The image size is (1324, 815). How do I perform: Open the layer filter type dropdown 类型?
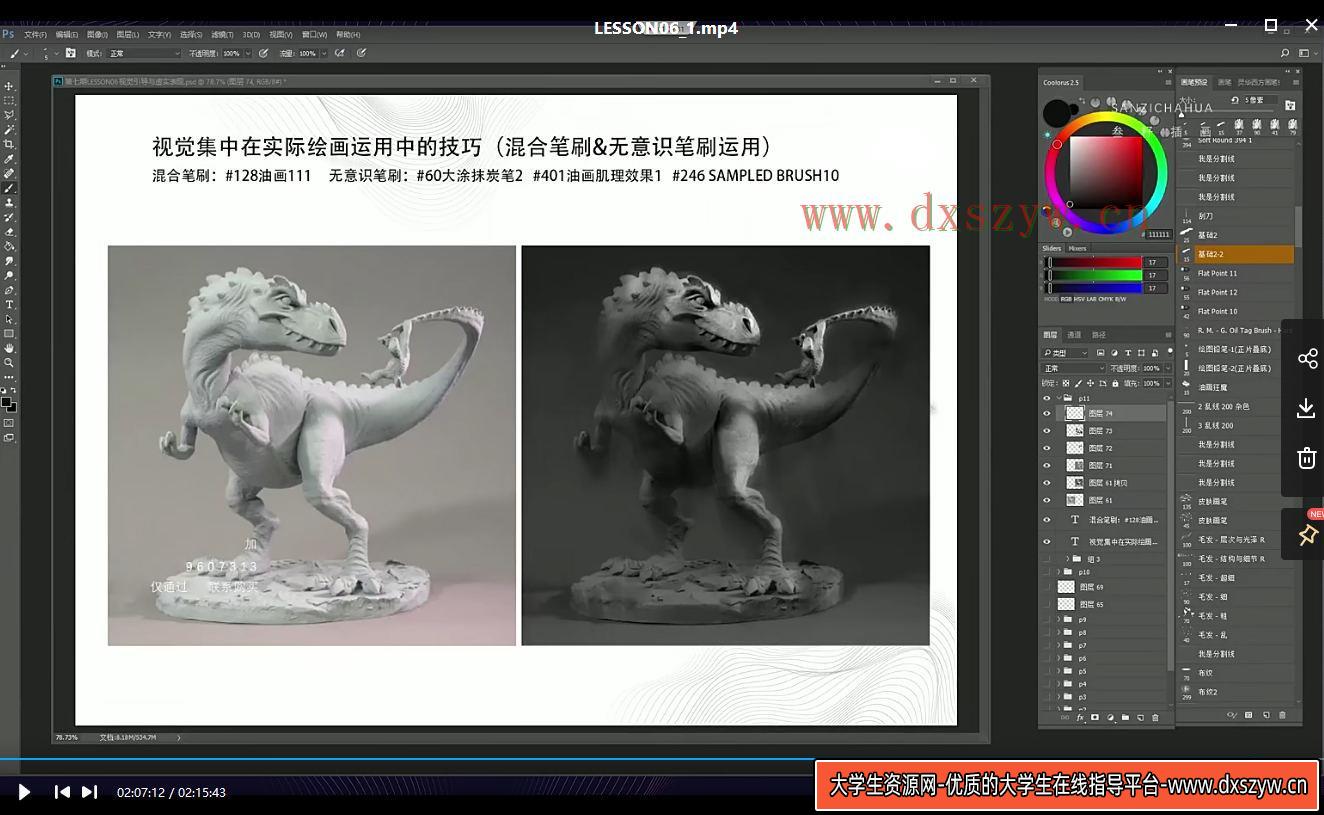tap(1065, 353)
